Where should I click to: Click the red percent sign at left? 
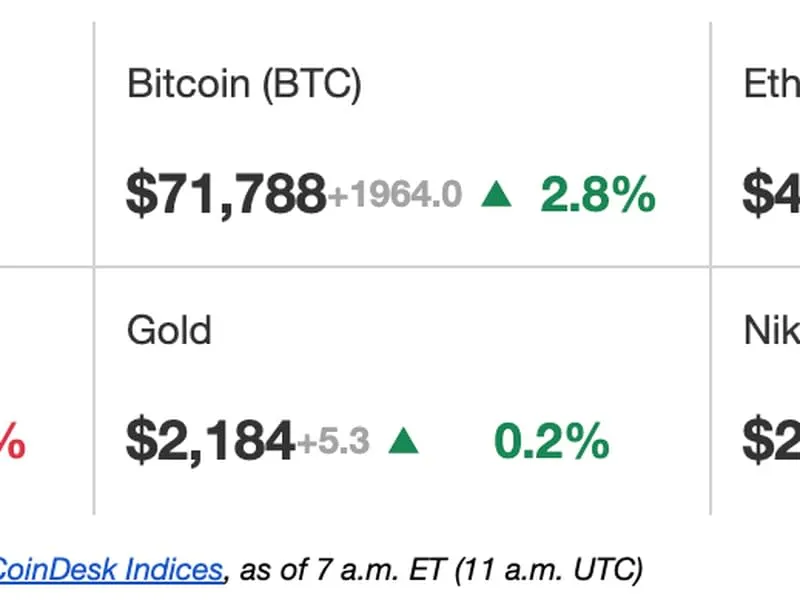[12, 441]
